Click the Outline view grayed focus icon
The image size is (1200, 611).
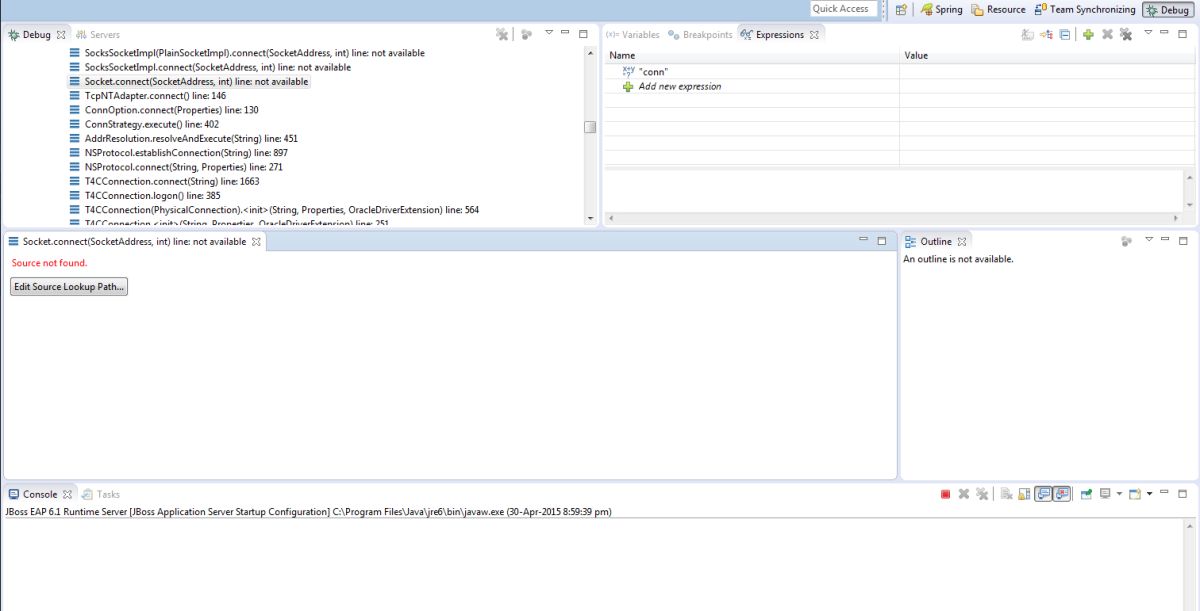1127,241
